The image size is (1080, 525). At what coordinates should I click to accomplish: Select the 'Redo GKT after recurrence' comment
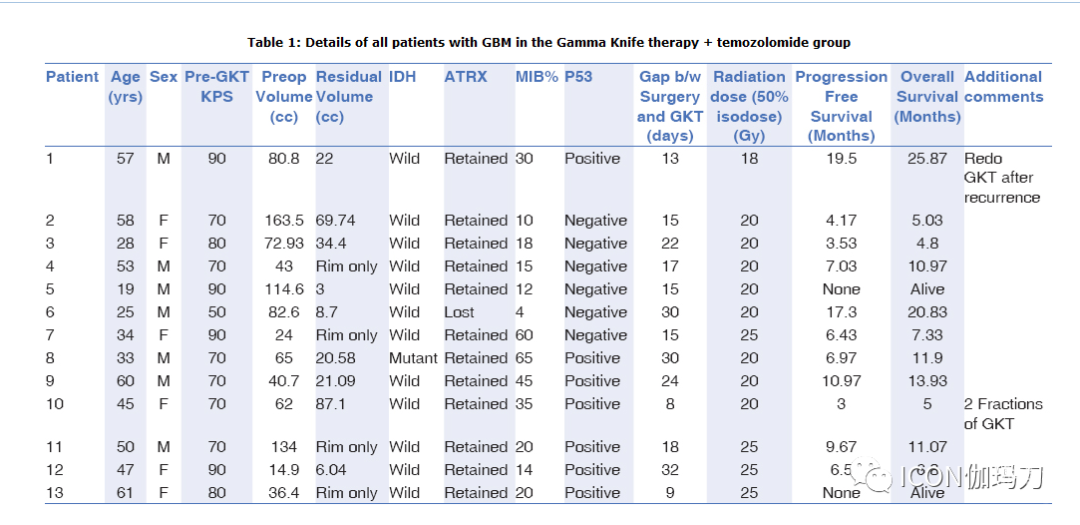pos(1002,178)
